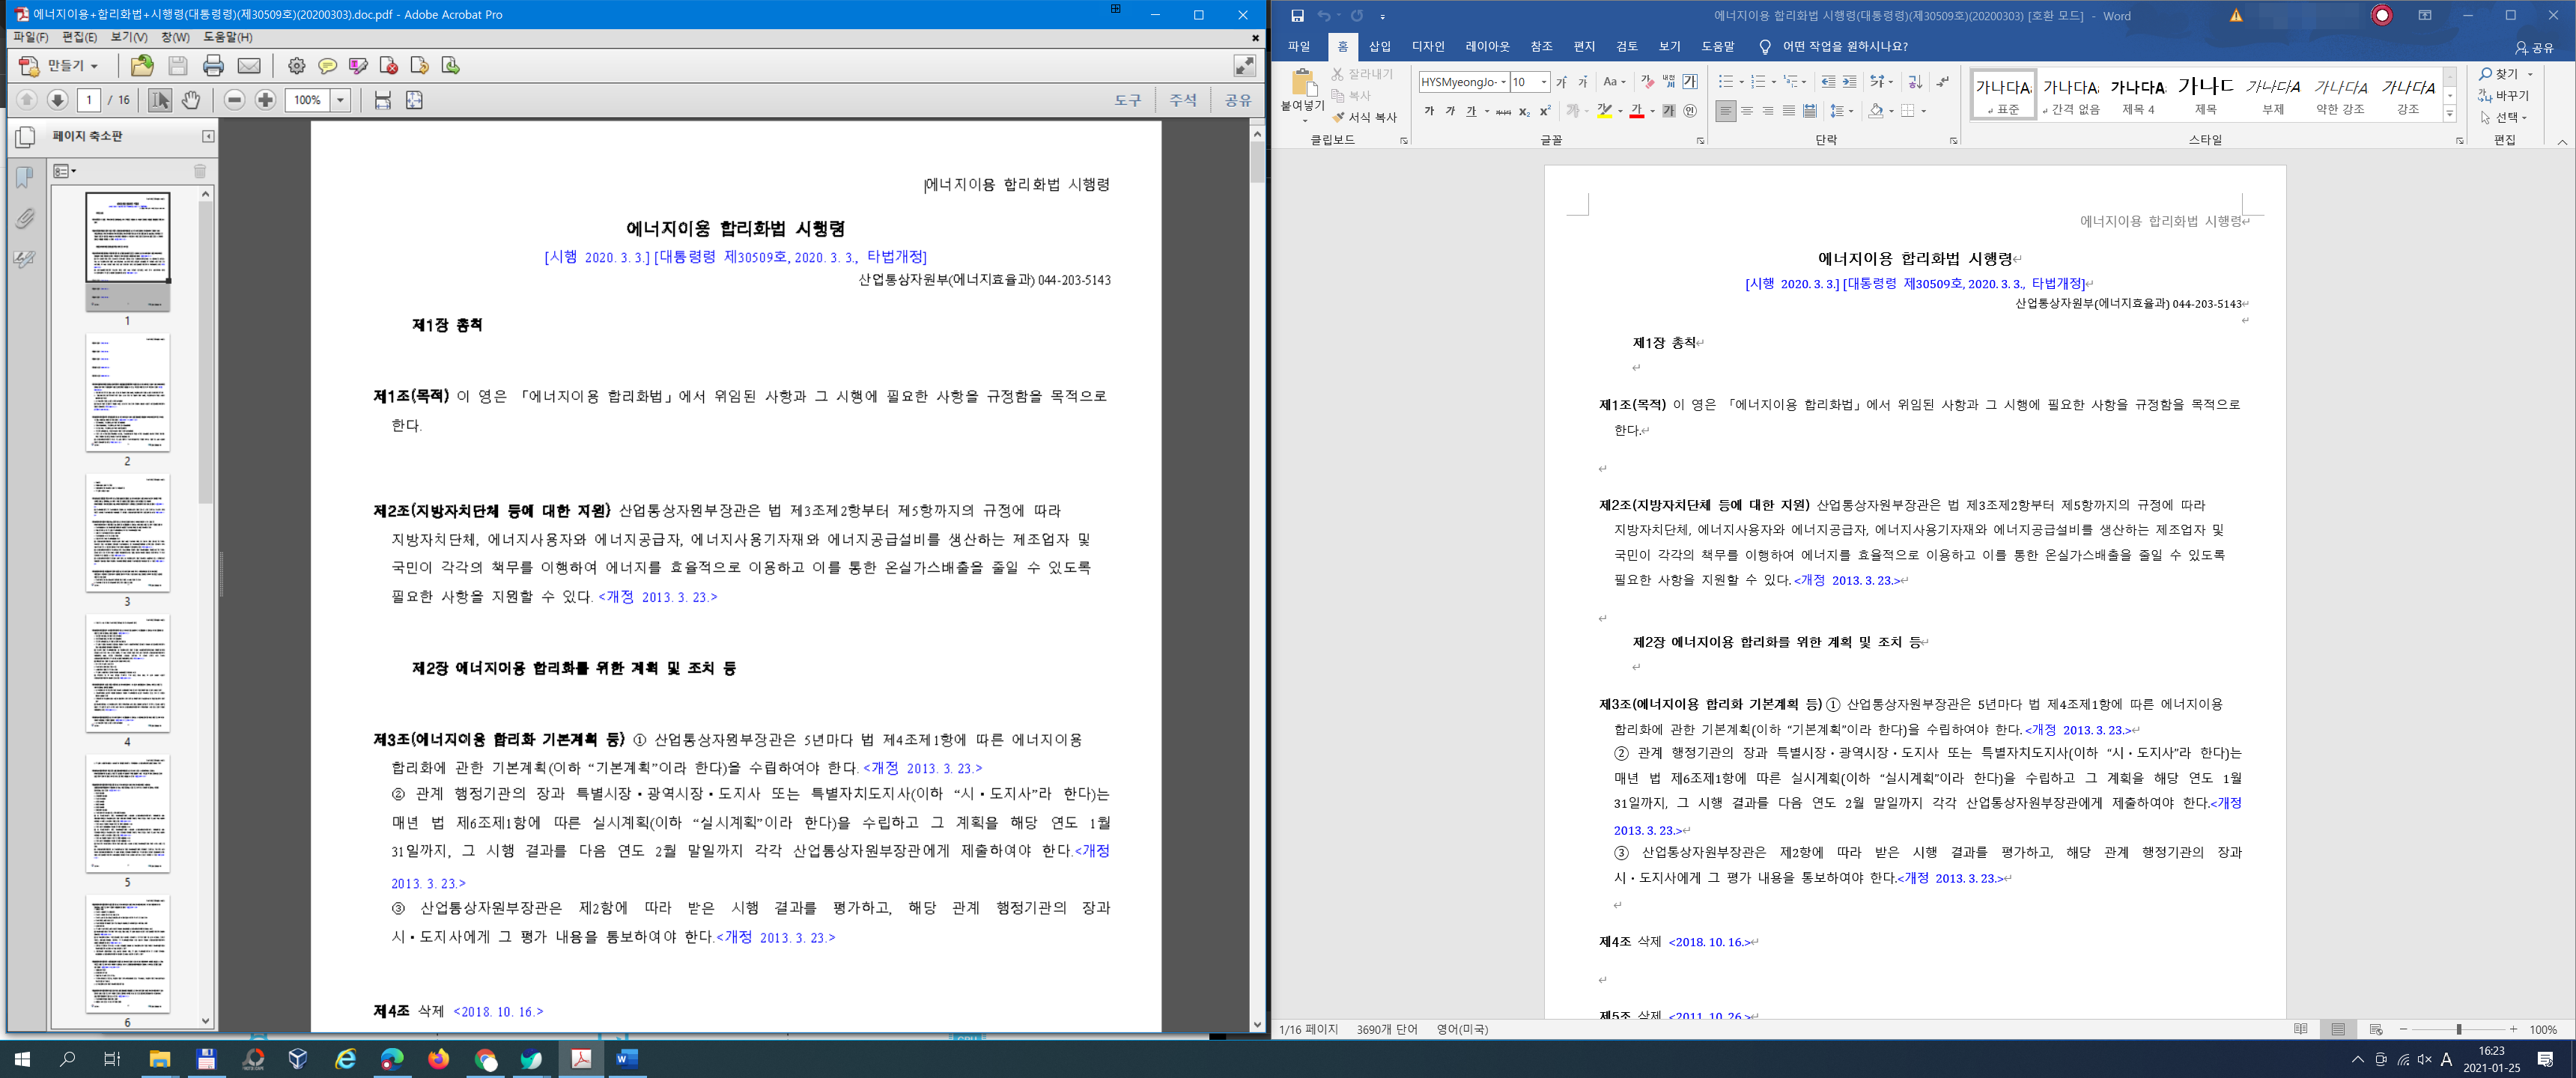Screen dimensions: 2576x1078
Task: Open the HYSMyeongJo font name dropdown
Action: tap(1503, 82)
